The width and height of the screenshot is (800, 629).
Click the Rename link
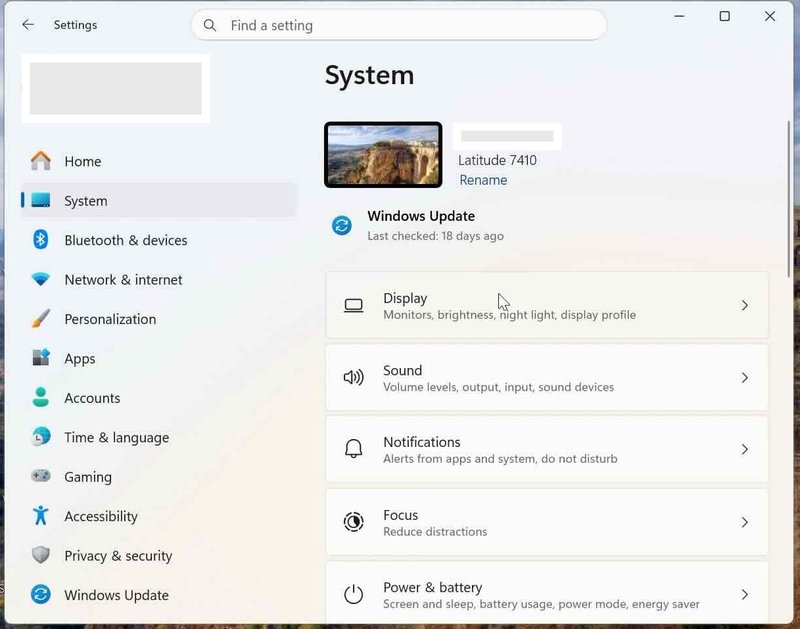click(x=483, y=180)
